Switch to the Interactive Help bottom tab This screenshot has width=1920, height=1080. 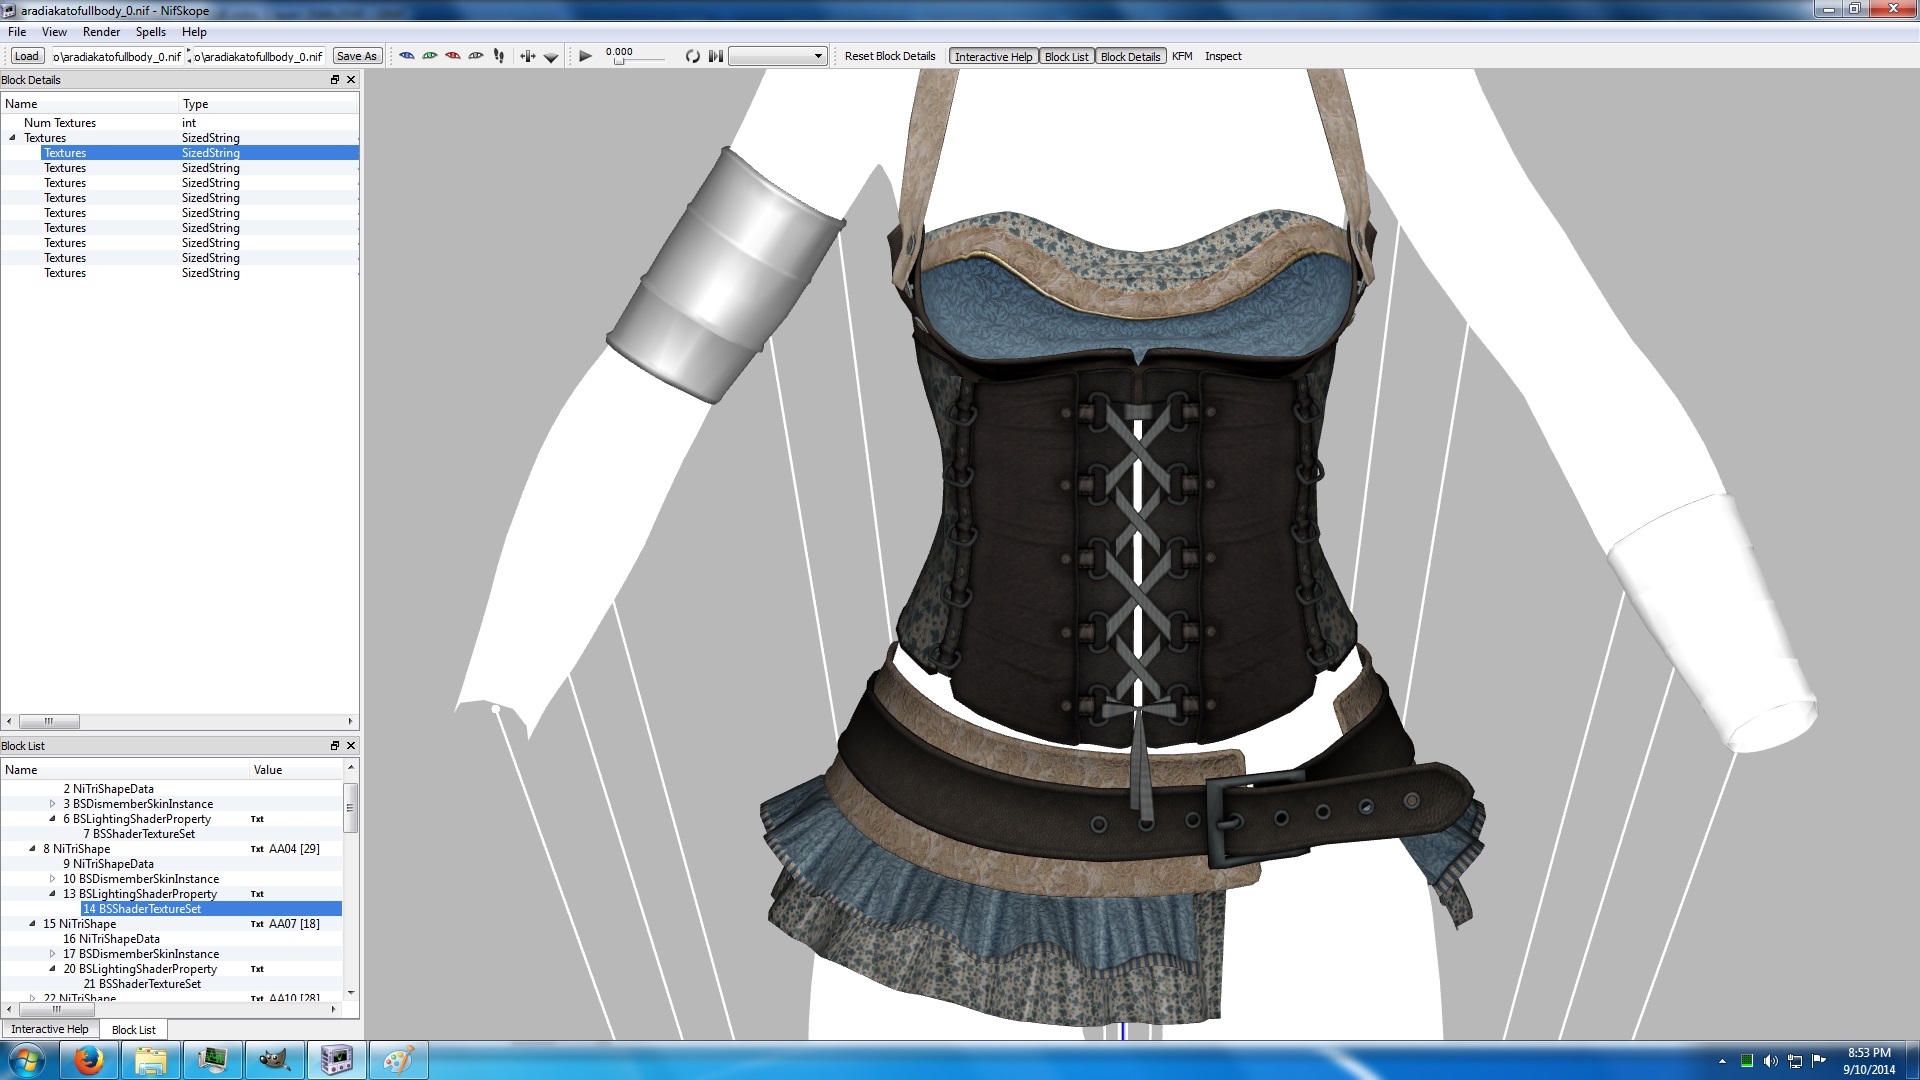click(50, 1029)
